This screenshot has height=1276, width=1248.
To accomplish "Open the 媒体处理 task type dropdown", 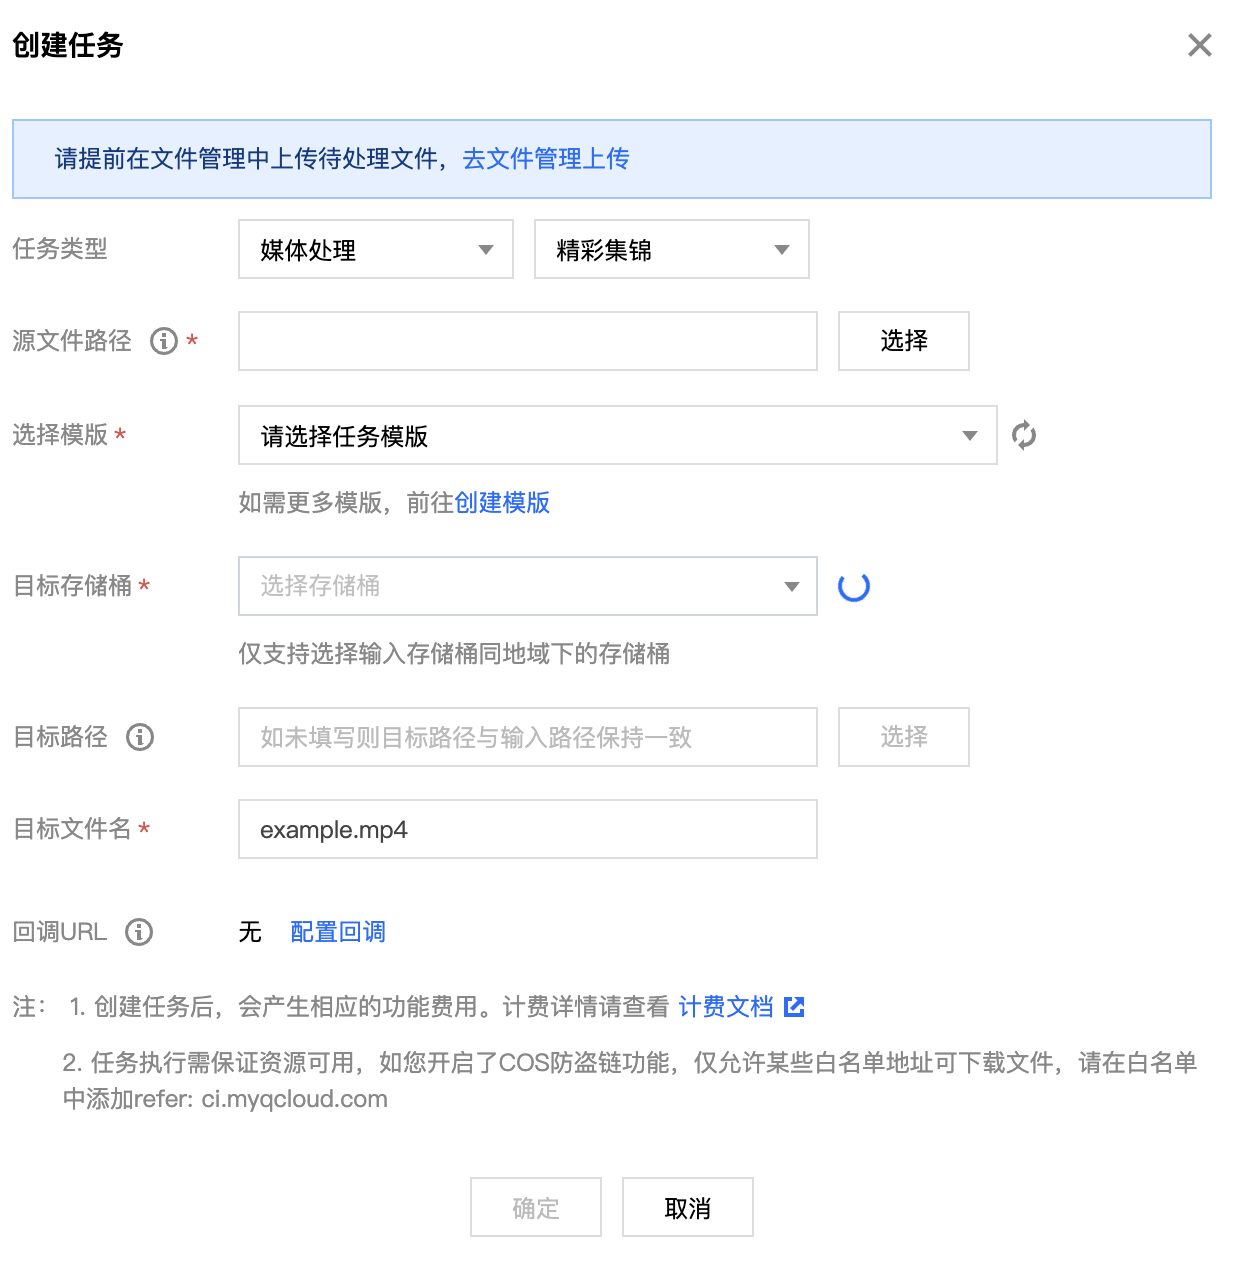I will [x=376, y=249].
